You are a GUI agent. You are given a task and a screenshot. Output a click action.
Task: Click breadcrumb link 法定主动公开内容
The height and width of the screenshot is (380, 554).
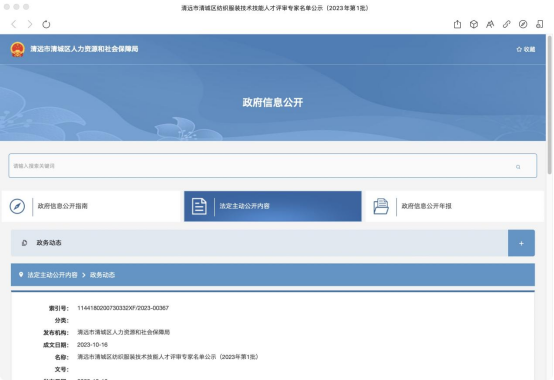(x=53, y=275)
